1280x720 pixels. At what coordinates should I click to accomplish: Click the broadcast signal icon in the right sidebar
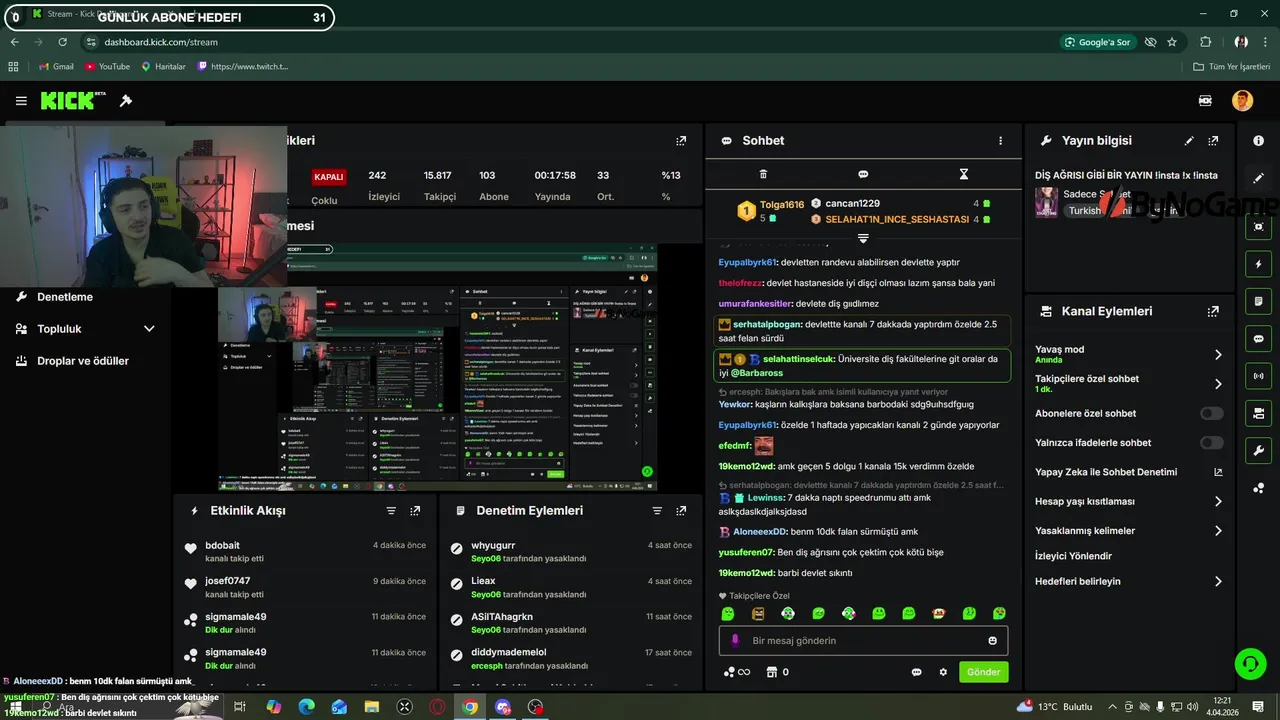pos(1258,376)
